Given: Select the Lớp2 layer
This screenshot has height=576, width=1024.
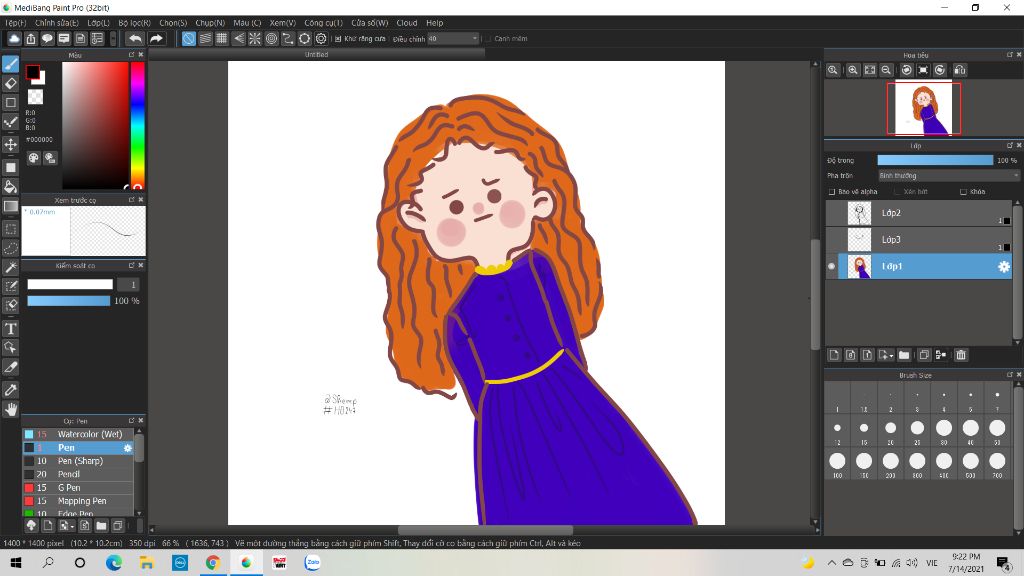Looking at the screenshot, I should [x=919, y=213].
